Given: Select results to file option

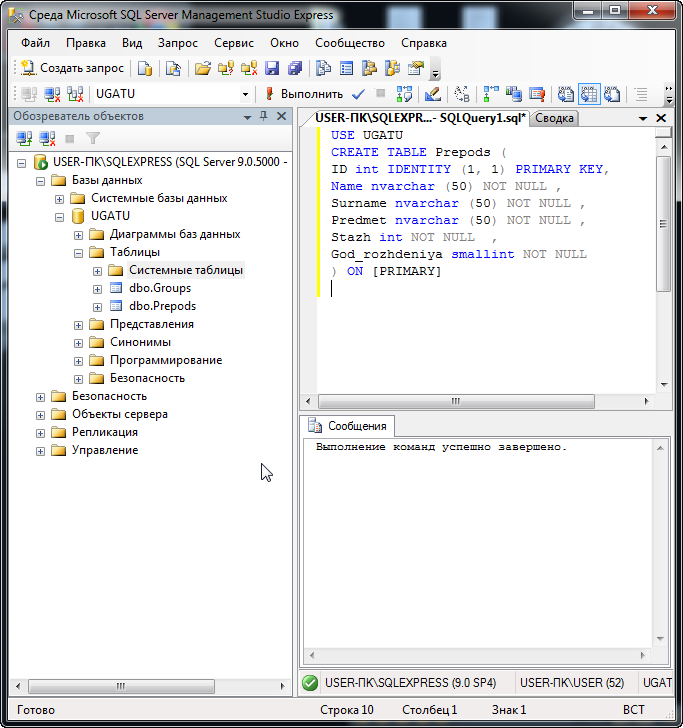Looking at the screenshot, I should (612, 94).
